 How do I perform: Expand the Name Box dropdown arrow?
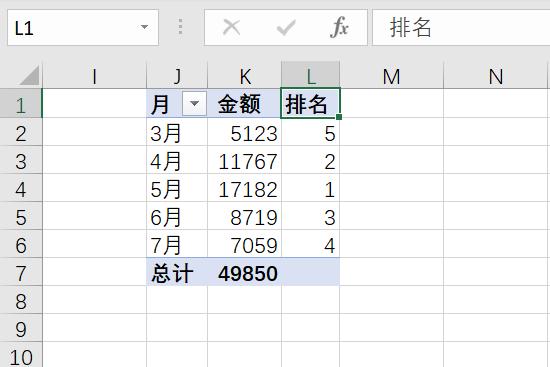click(144, 27)
